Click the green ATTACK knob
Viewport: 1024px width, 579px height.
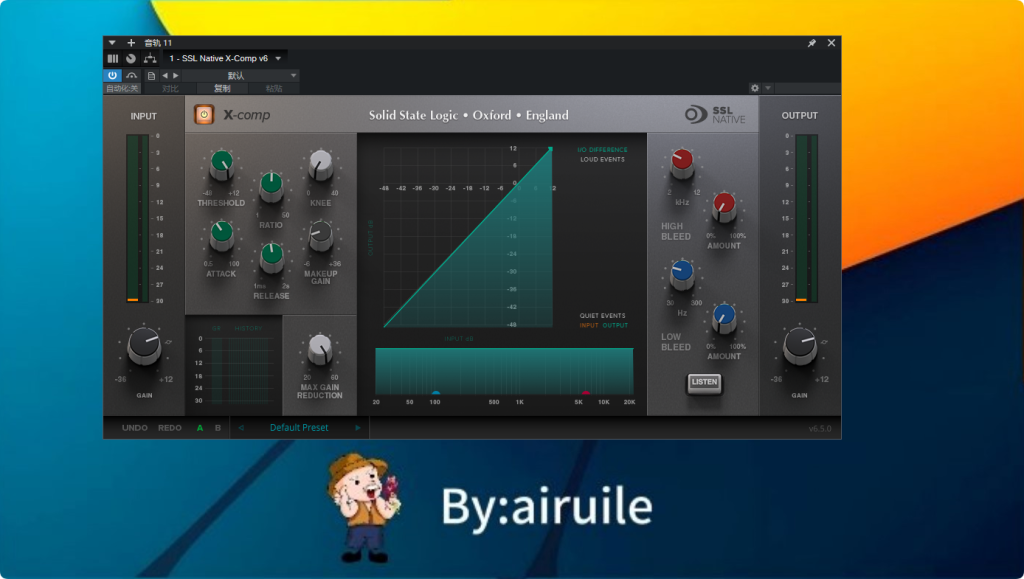tap(221, 234)
